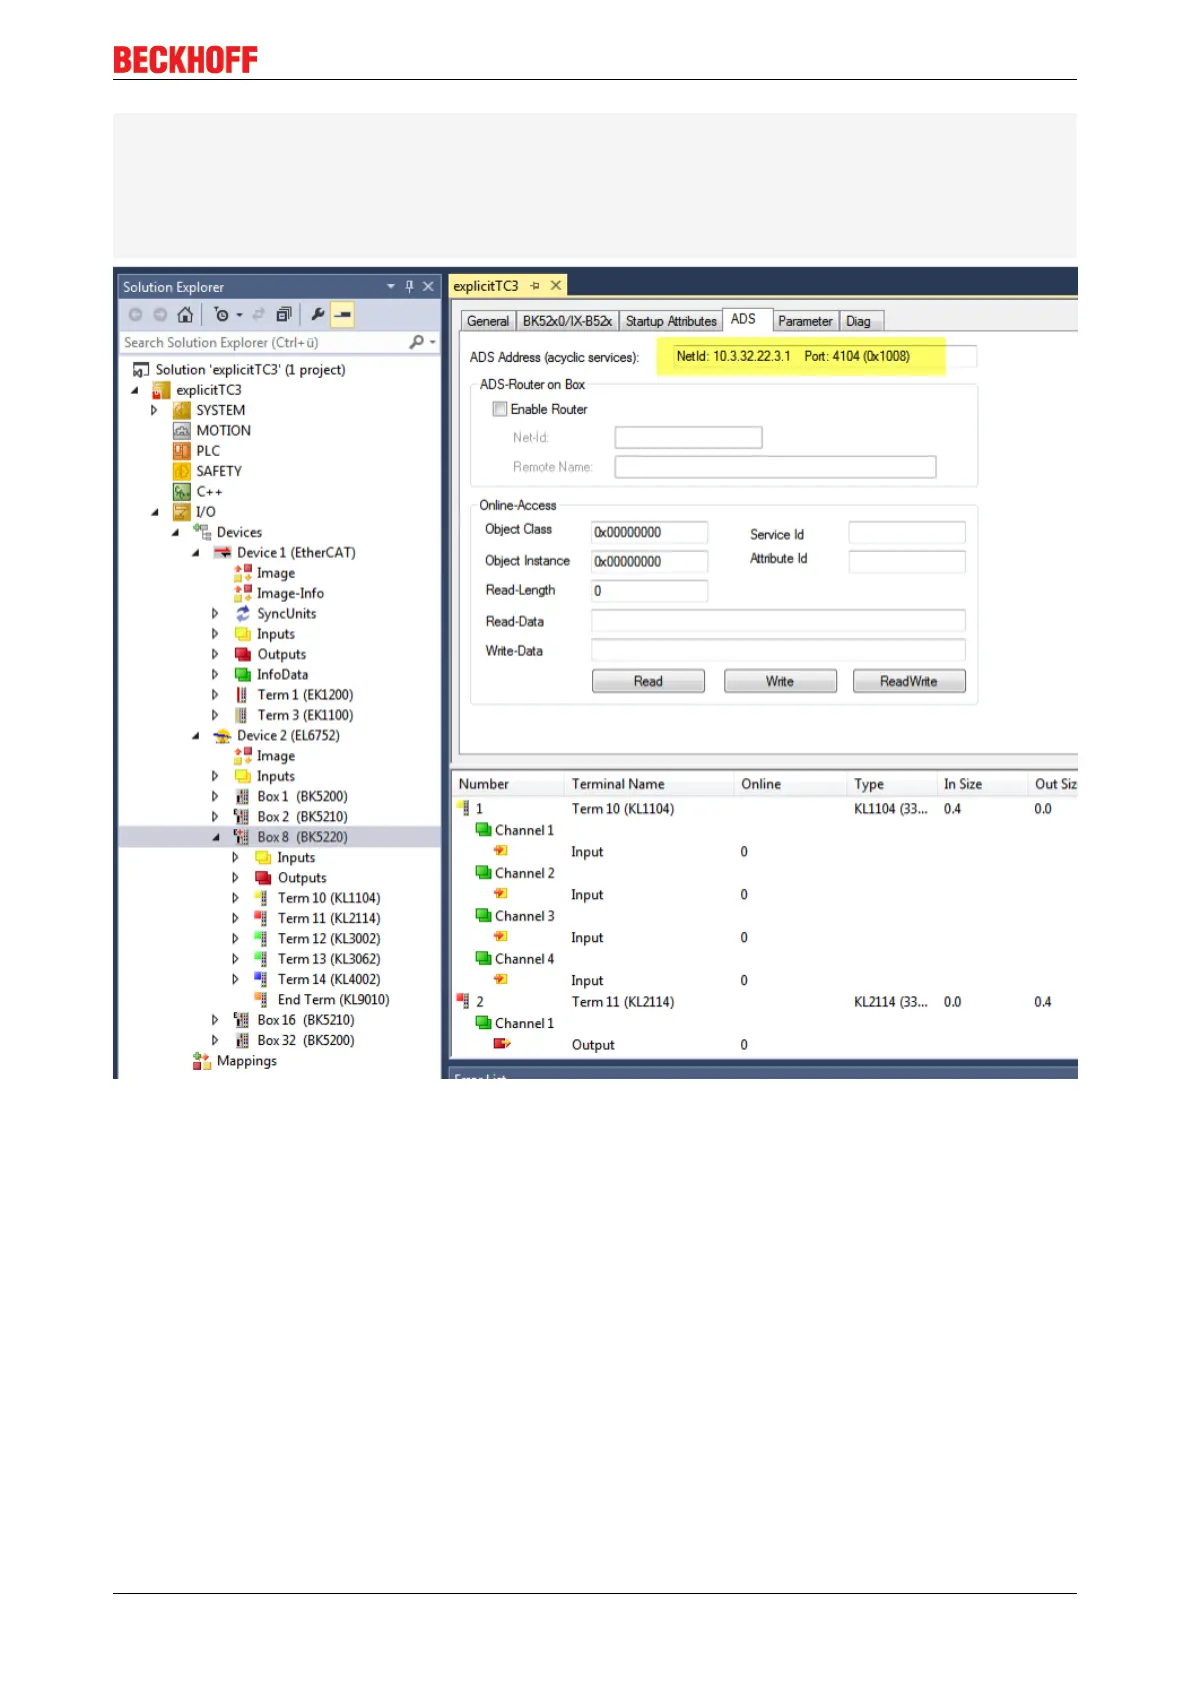The width and height of the screenshot is (1191, 1684).
Task: Click the C++ node icon
Action: click(182, 492)
